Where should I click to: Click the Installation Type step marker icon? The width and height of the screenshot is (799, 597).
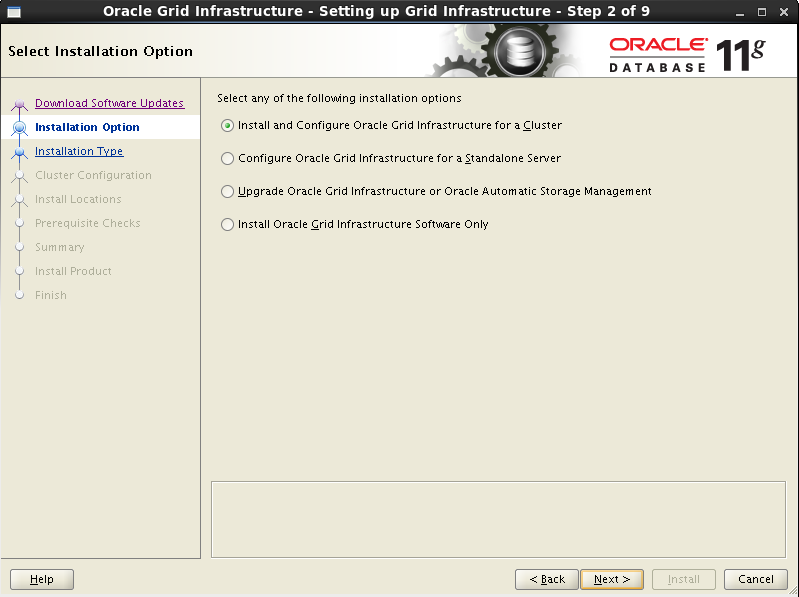[x=19, y=152]
